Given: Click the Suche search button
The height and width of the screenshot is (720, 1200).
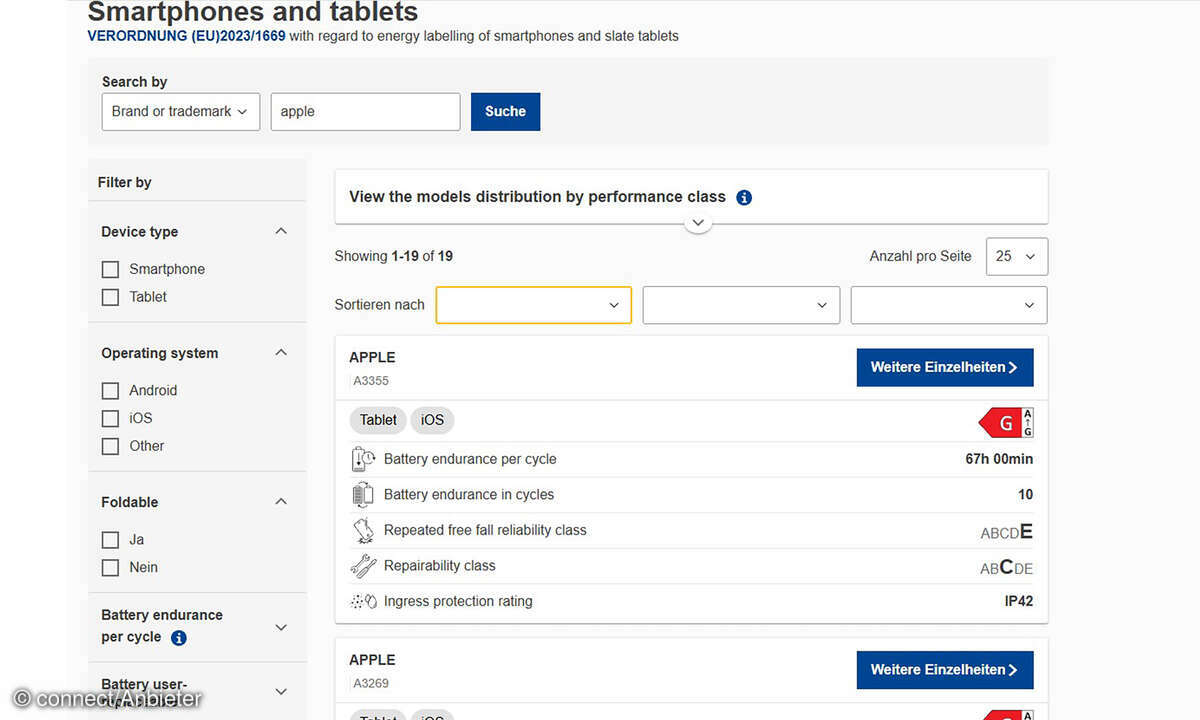Looking at the screenshot, I should pyautogui.click(x=505, y=112).
